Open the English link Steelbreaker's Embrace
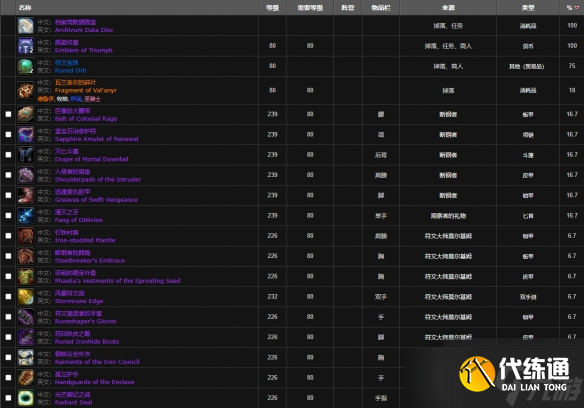 click(90, 260)
